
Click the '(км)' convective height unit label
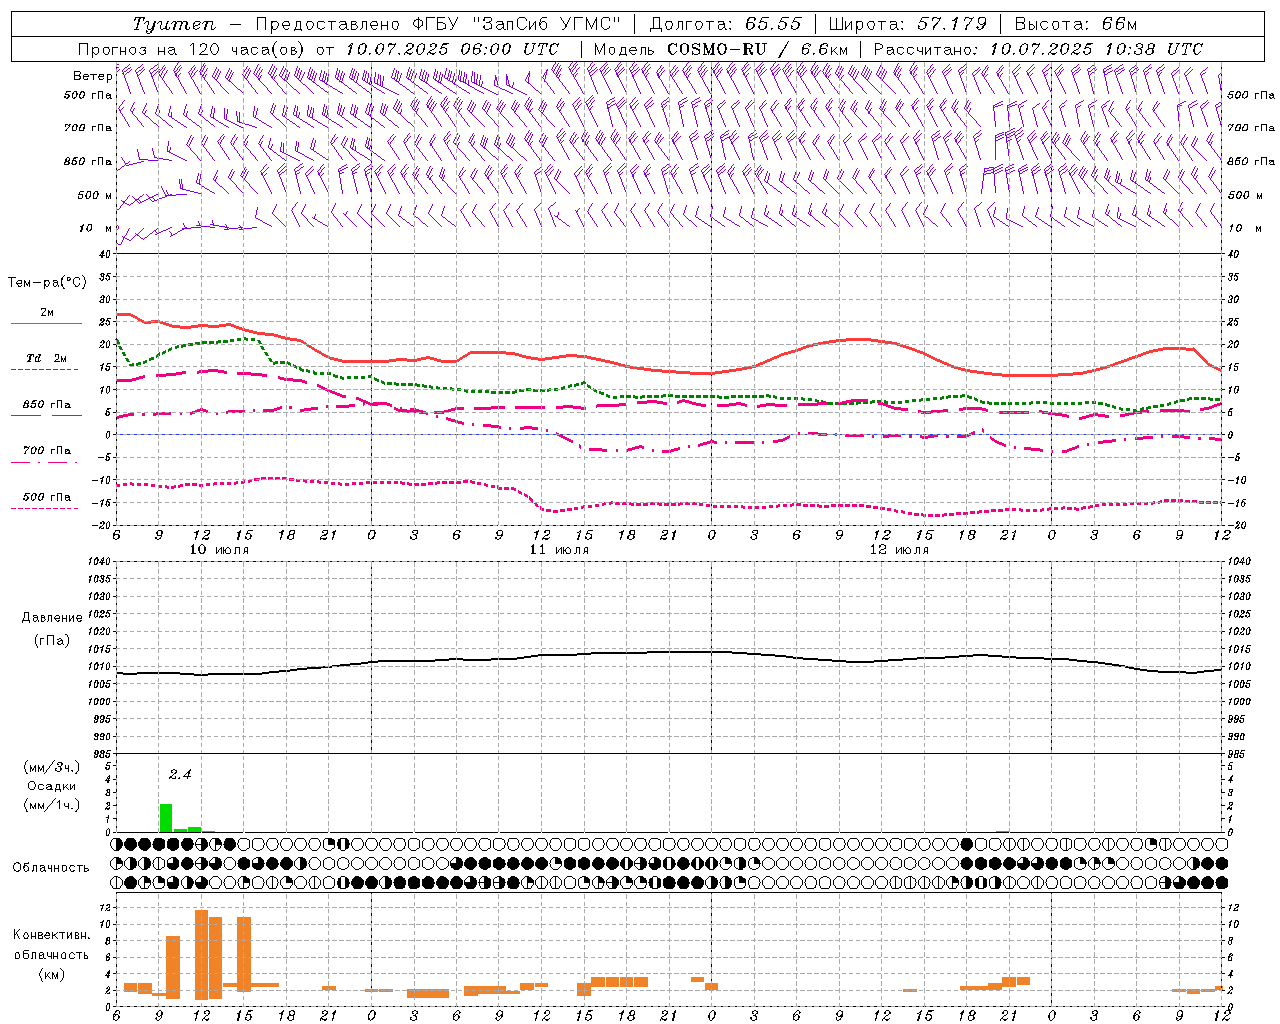[x=51, y=974]
